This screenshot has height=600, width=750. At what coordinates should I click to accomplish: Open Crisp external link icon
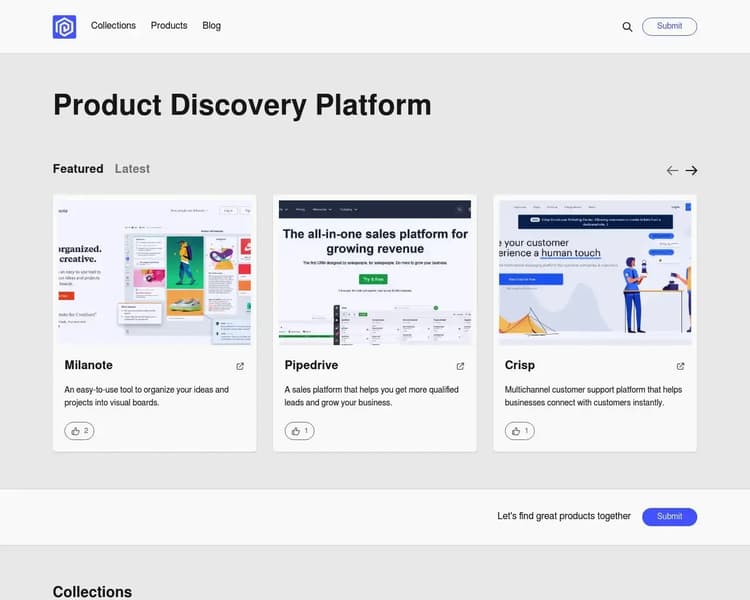pyautogui.click(x=680, y=366)
